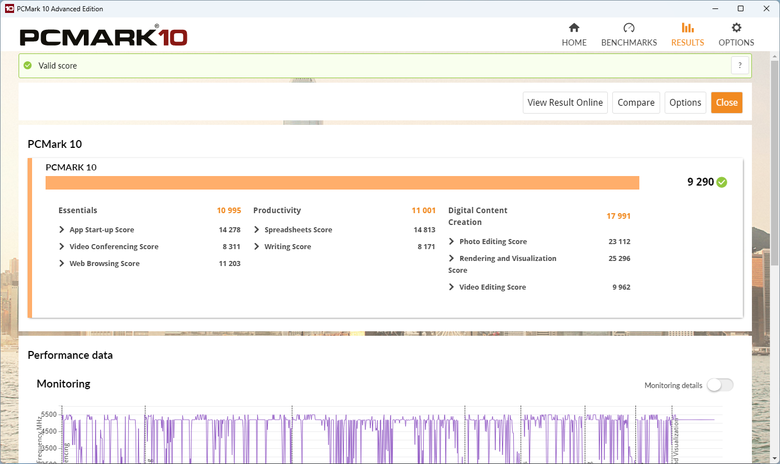Click the Options gear icon
Viewport: 780px width, 464px height.
tap(736, 27)
